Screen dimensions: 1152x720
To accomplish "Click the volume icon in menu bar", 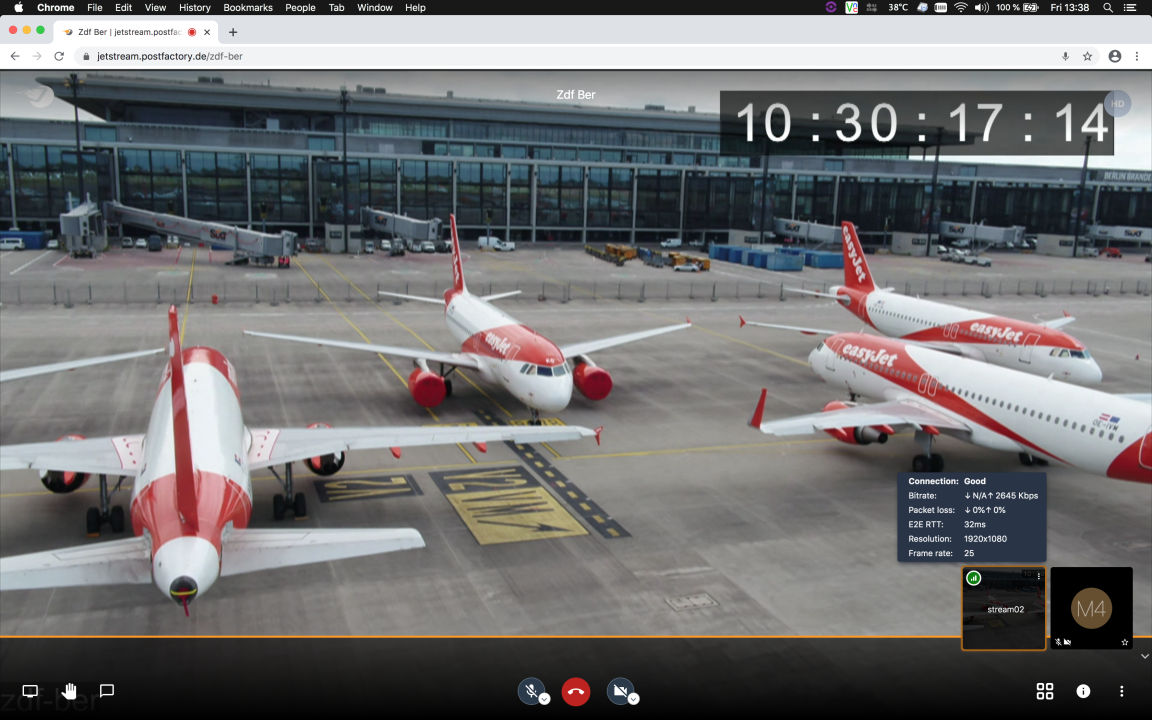I will [x=982, y=7].
